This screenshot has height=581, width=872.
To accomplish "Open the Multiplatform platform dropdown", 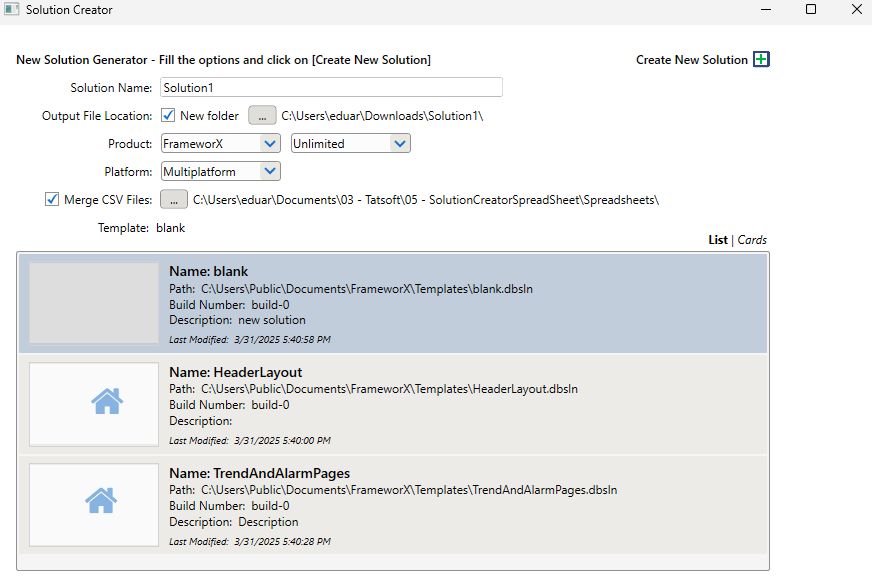I will (x=221, y=172).
